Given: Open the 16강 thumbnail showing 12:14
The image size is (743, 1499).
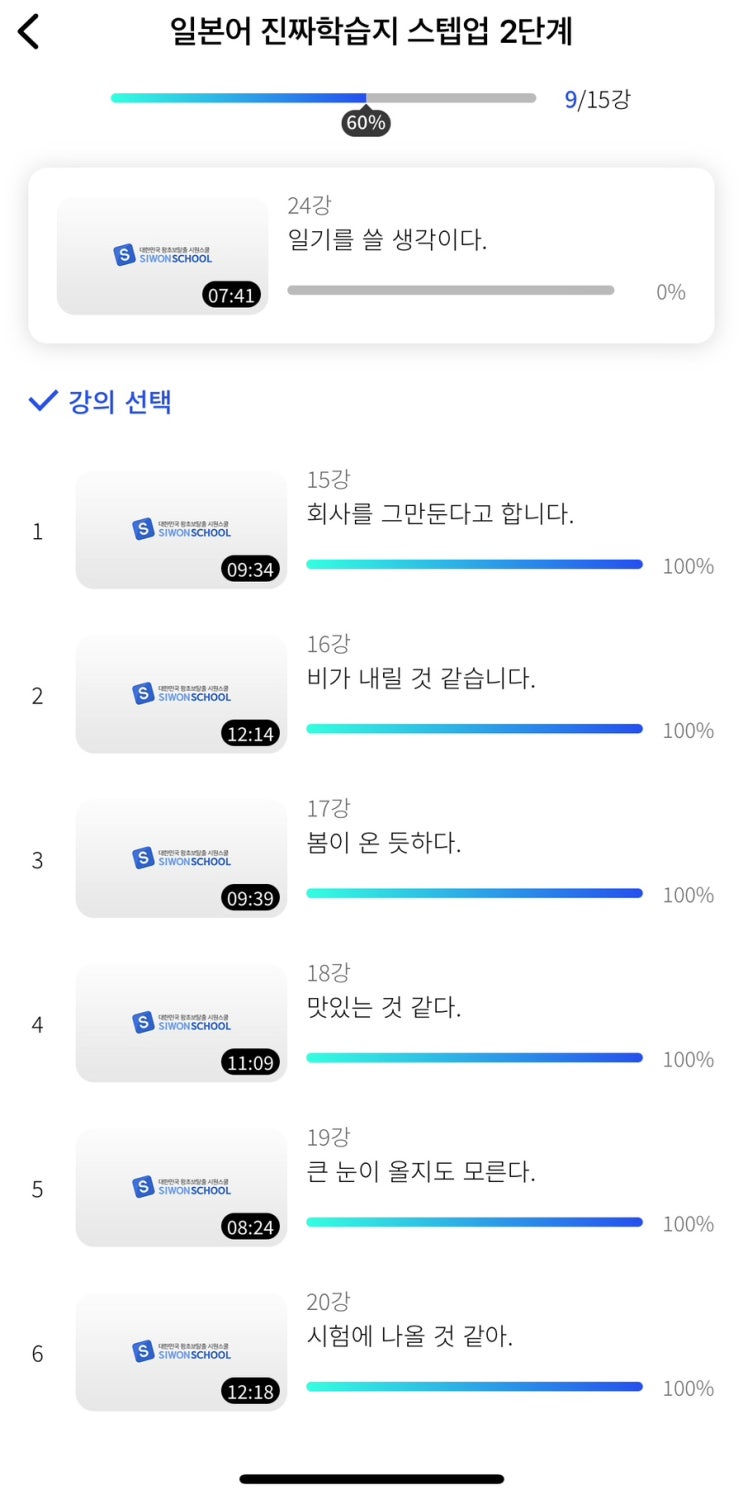Looking at the screenshot, I should (181, 694).
